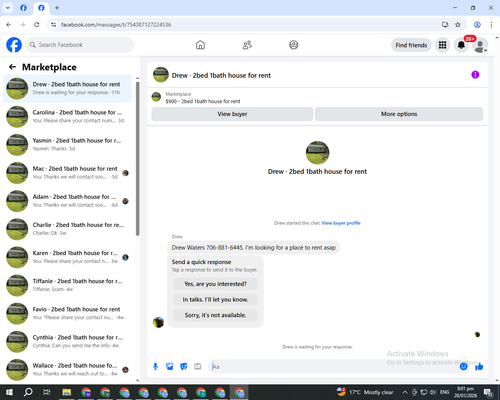This screenshot has height=400, width=500.
Task: Open the Facebook menu grid icon
Action: tap(442, 45)
